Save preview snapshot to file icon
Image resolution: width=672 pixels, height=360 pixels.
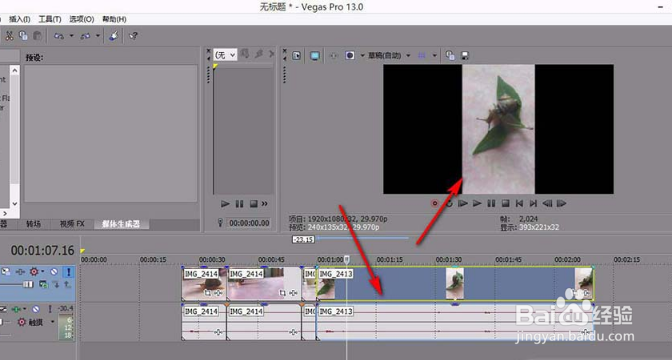coord(465,55)
